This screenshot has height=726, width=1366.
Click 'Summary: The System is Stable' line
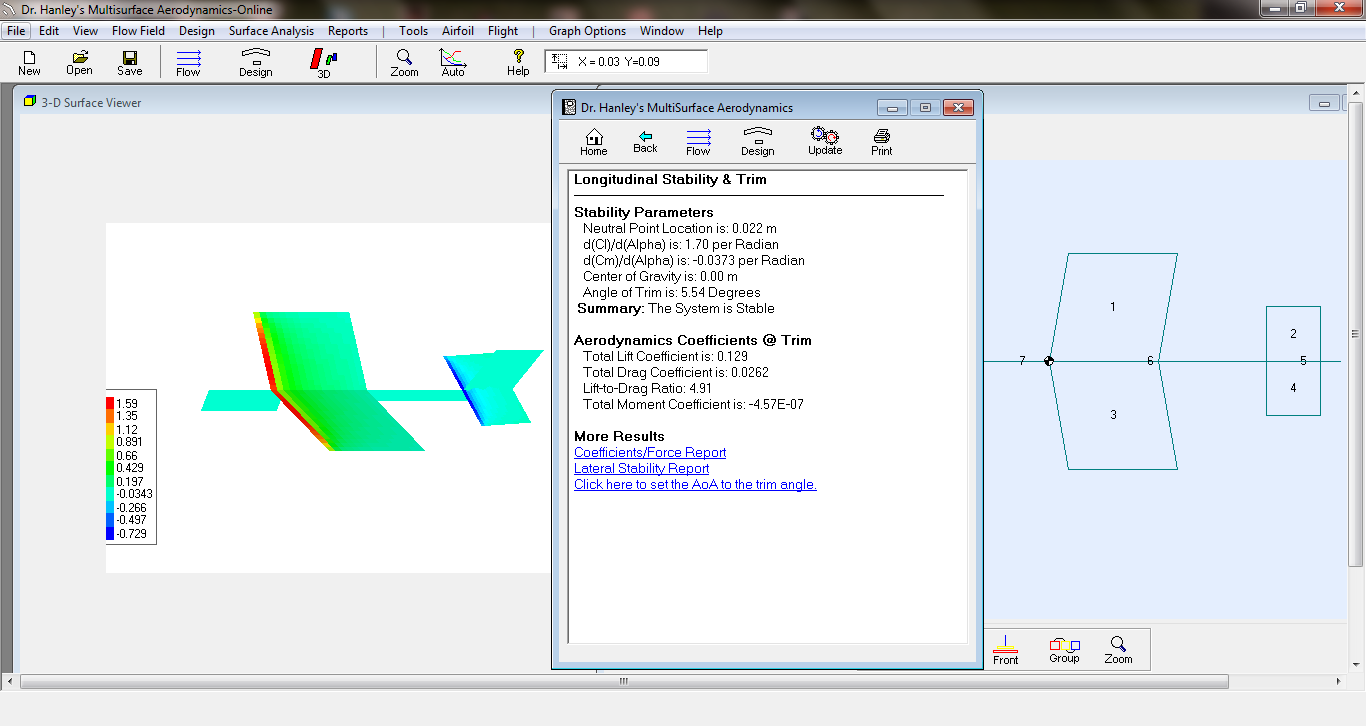point(676,308)
